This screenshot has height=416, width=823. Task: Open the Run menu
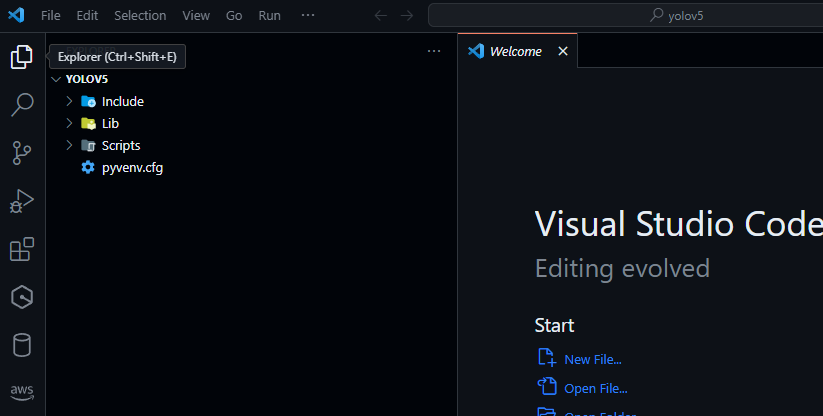[x=269, y=16]
